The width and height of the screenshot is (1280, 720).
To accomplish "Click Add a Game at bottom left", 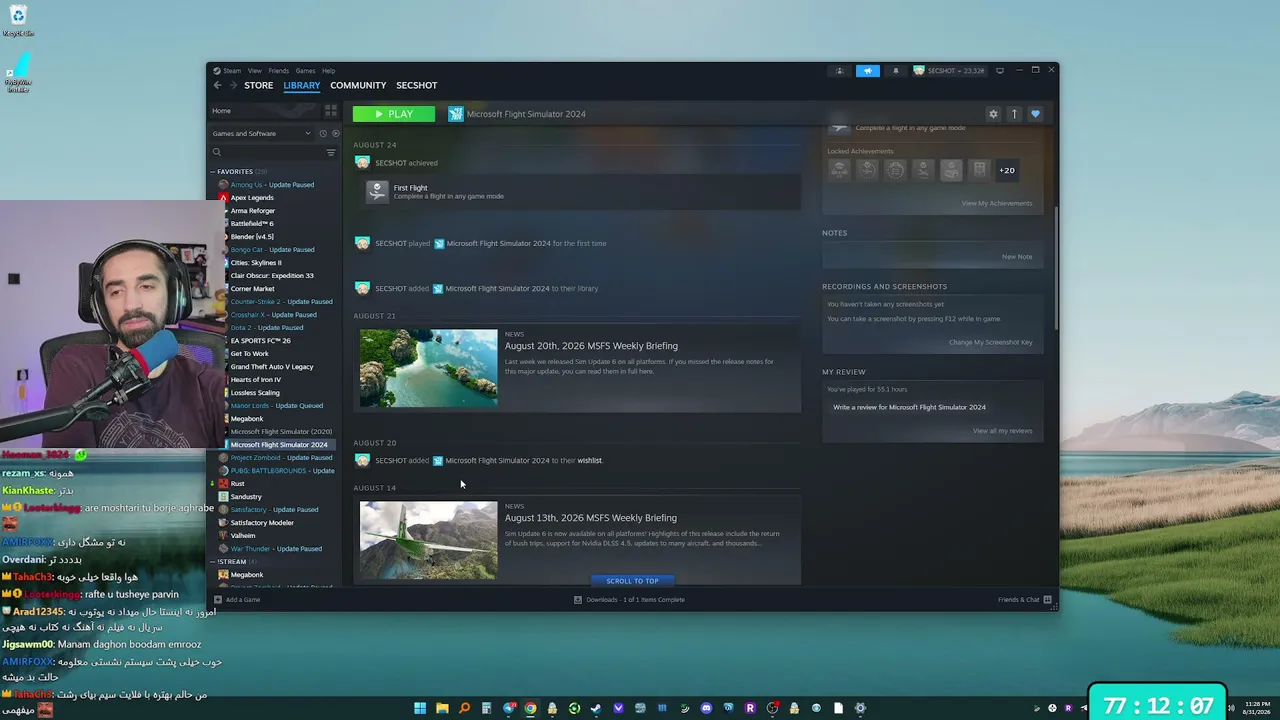I will [237, 600].
